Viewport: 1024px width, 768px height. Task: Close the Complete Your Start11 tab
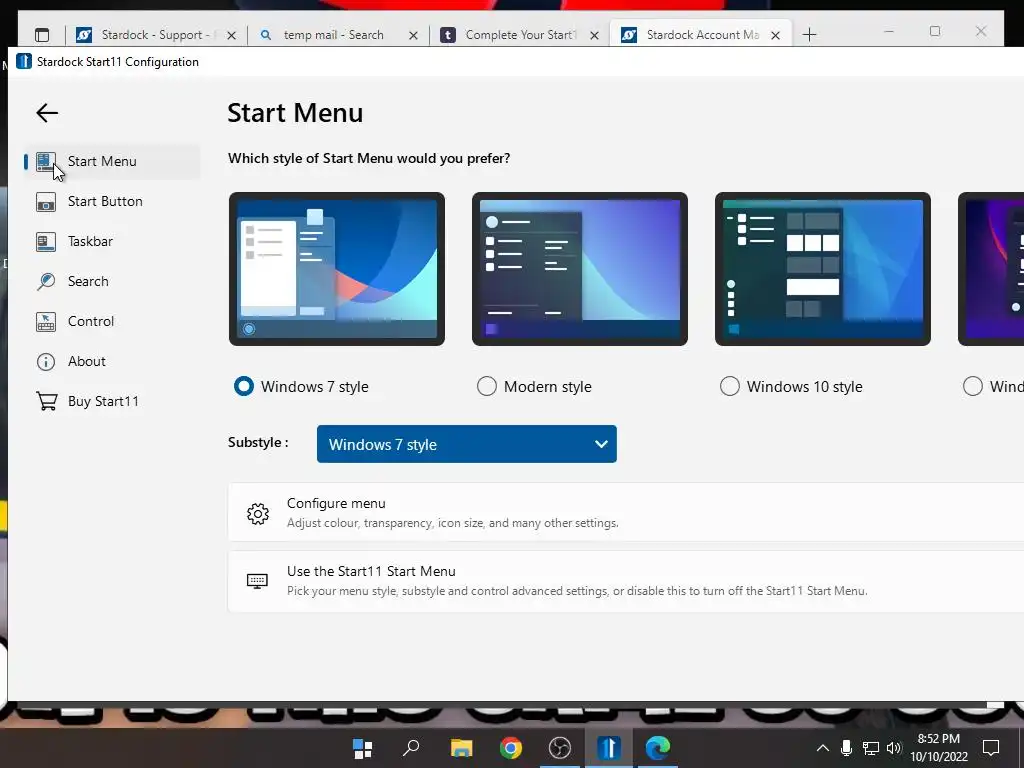pos(594,35)
